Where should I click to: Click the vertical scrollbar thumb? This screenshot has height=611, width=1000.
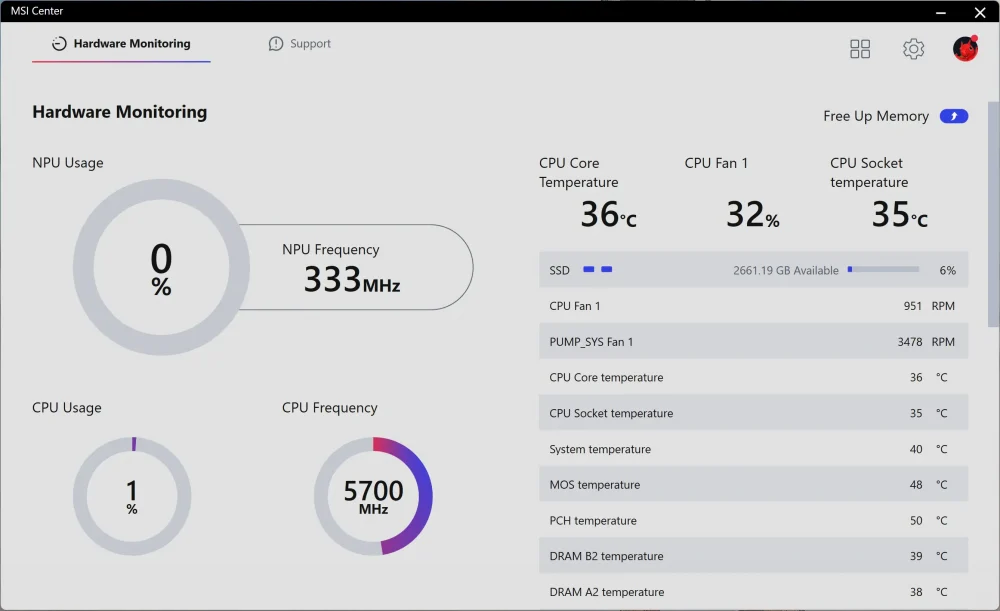click(x=993, y=214)
